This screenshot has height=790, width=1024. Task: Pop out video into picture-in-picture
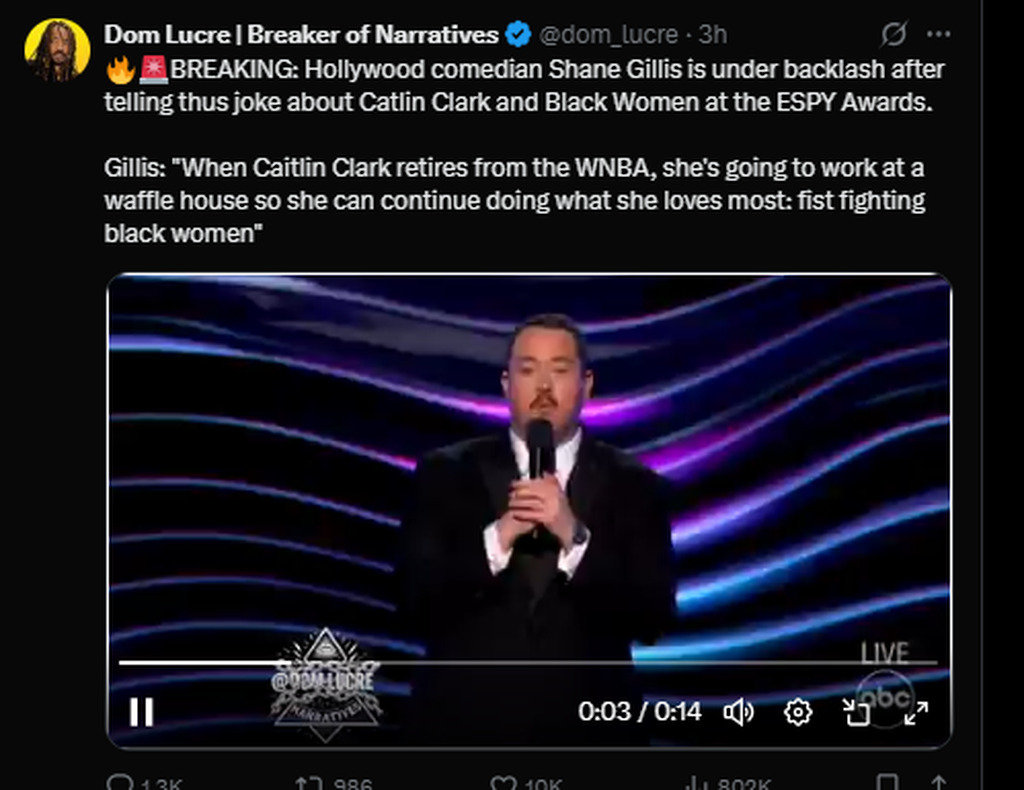(856, 712)
